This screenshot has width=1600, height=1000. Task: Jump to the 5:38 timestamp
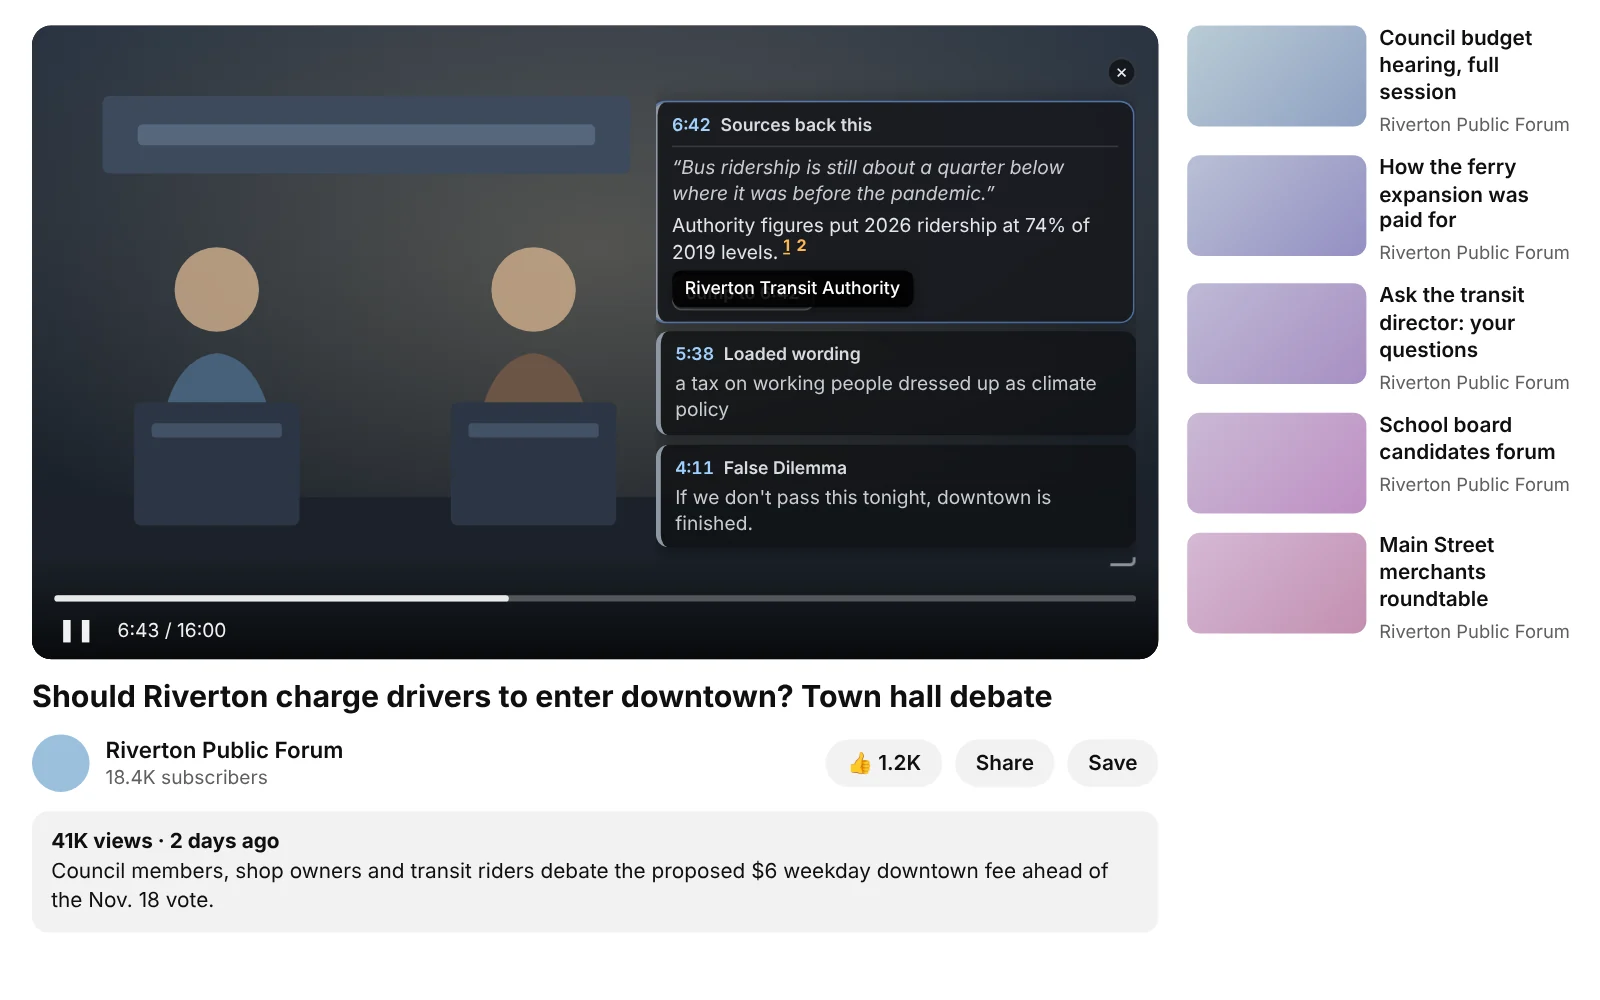click(x=694, y=354)
